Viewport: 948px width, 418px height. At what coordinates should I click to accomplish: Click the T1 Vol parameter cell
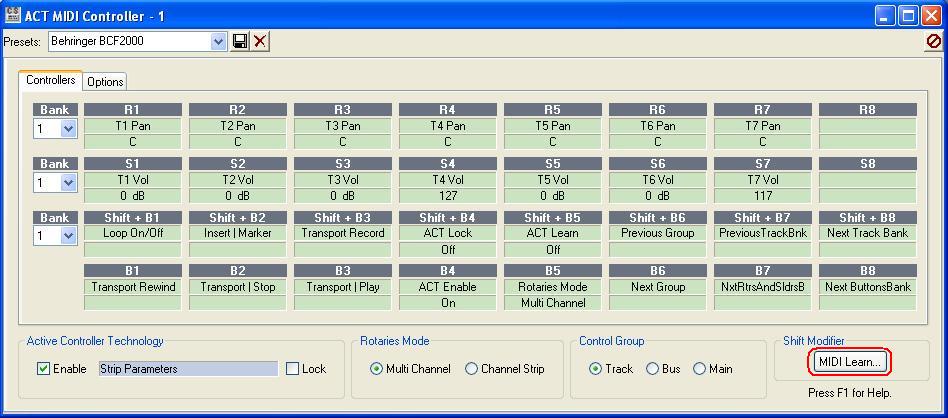coord(132,180)
